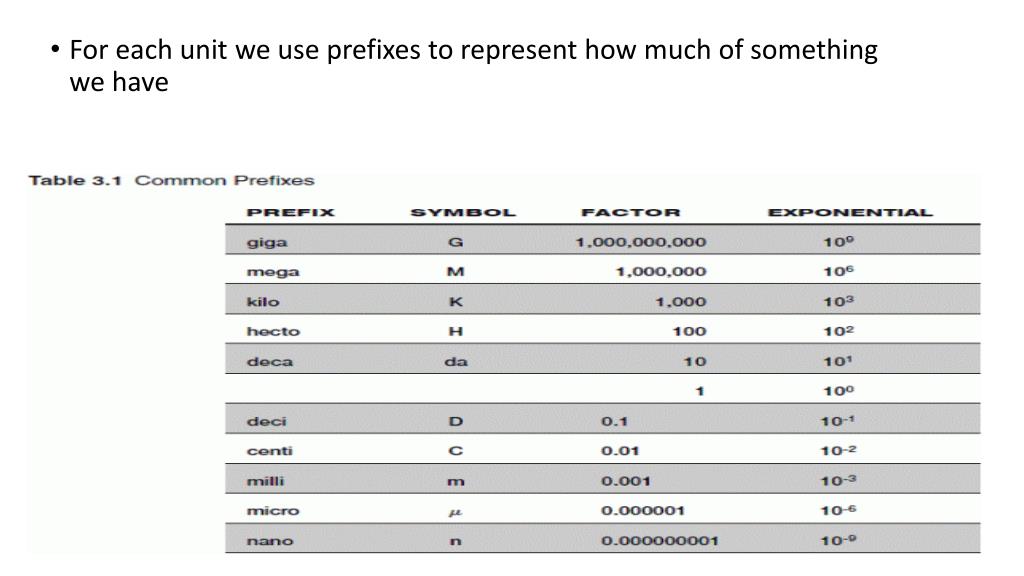Click the kilo prefix cell
The width and height of the screenshot is (1024, 576).
[263, 302]
